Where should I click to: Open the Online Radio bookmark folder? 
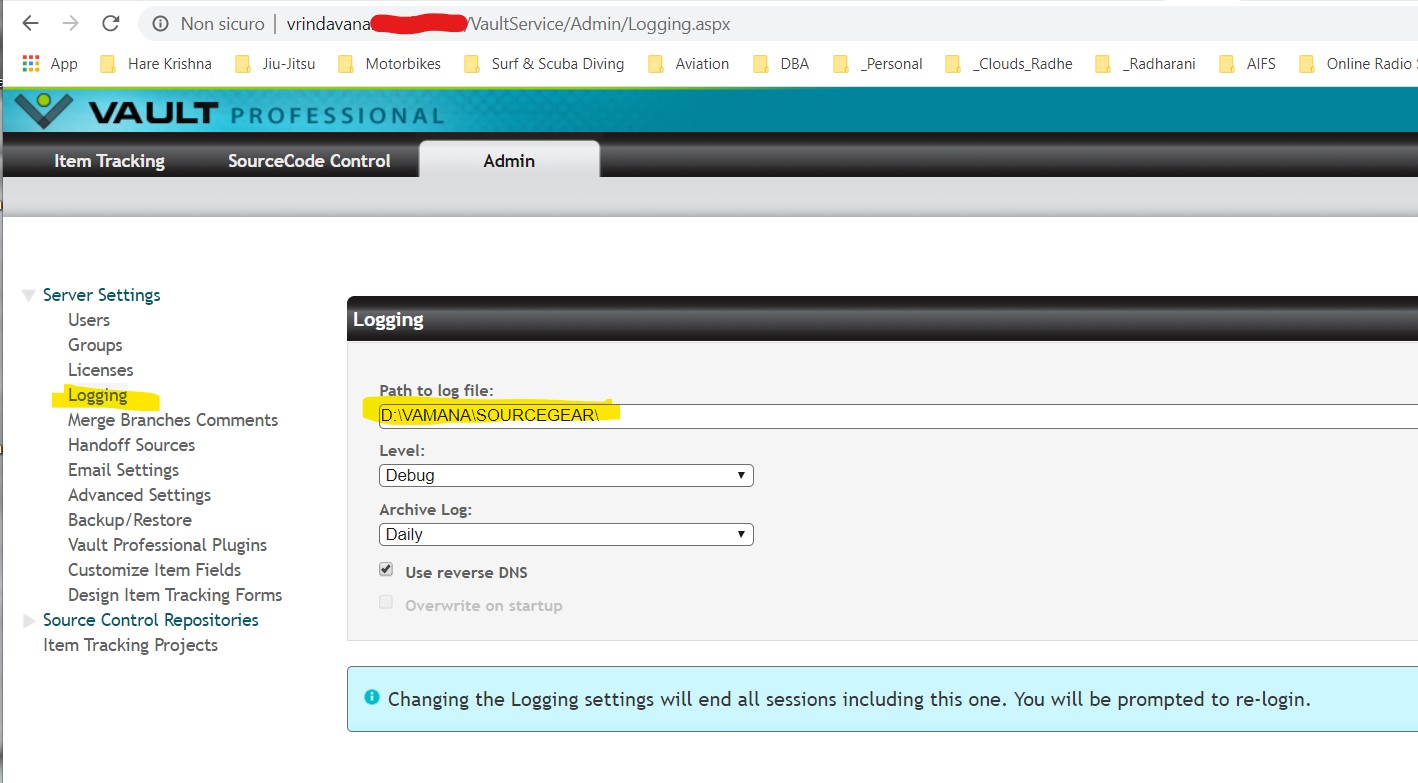[1358, 63]
